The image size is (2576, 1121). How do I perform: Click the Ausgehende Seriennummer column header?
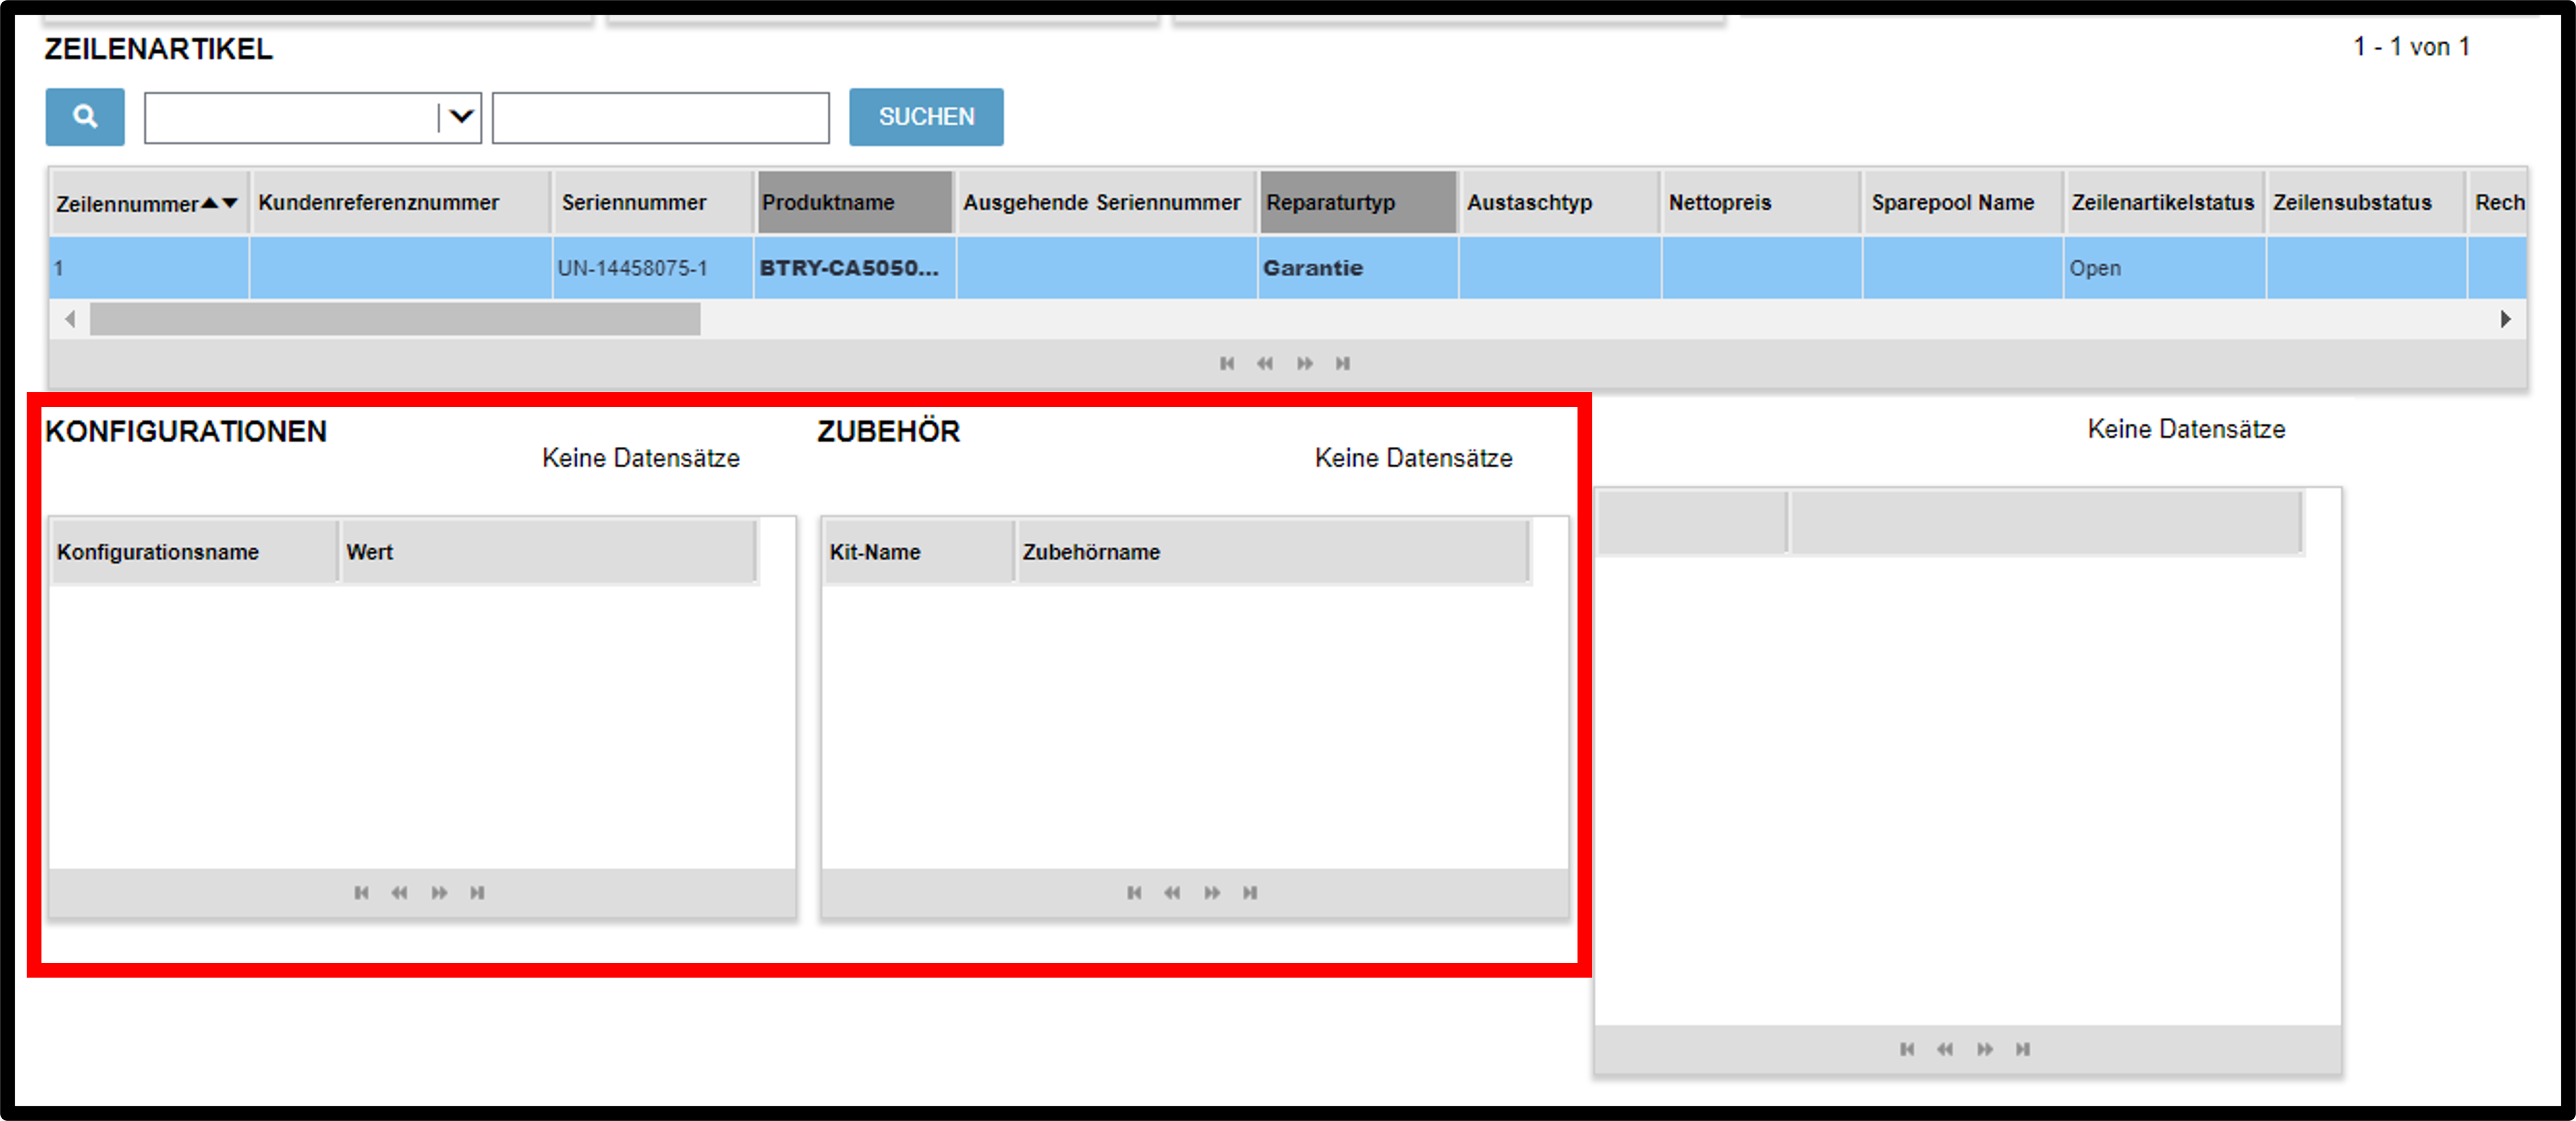click(x=1106, y=203)
